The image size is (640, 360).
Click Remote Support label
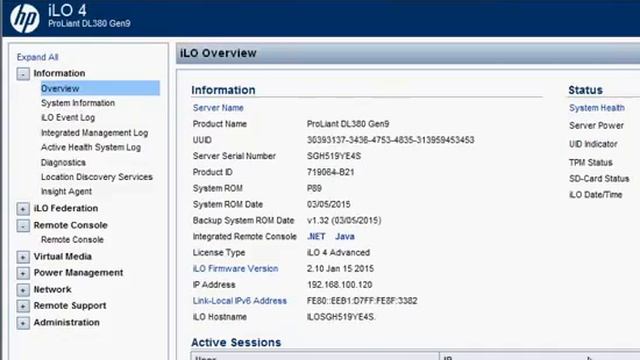coord(70,305)
